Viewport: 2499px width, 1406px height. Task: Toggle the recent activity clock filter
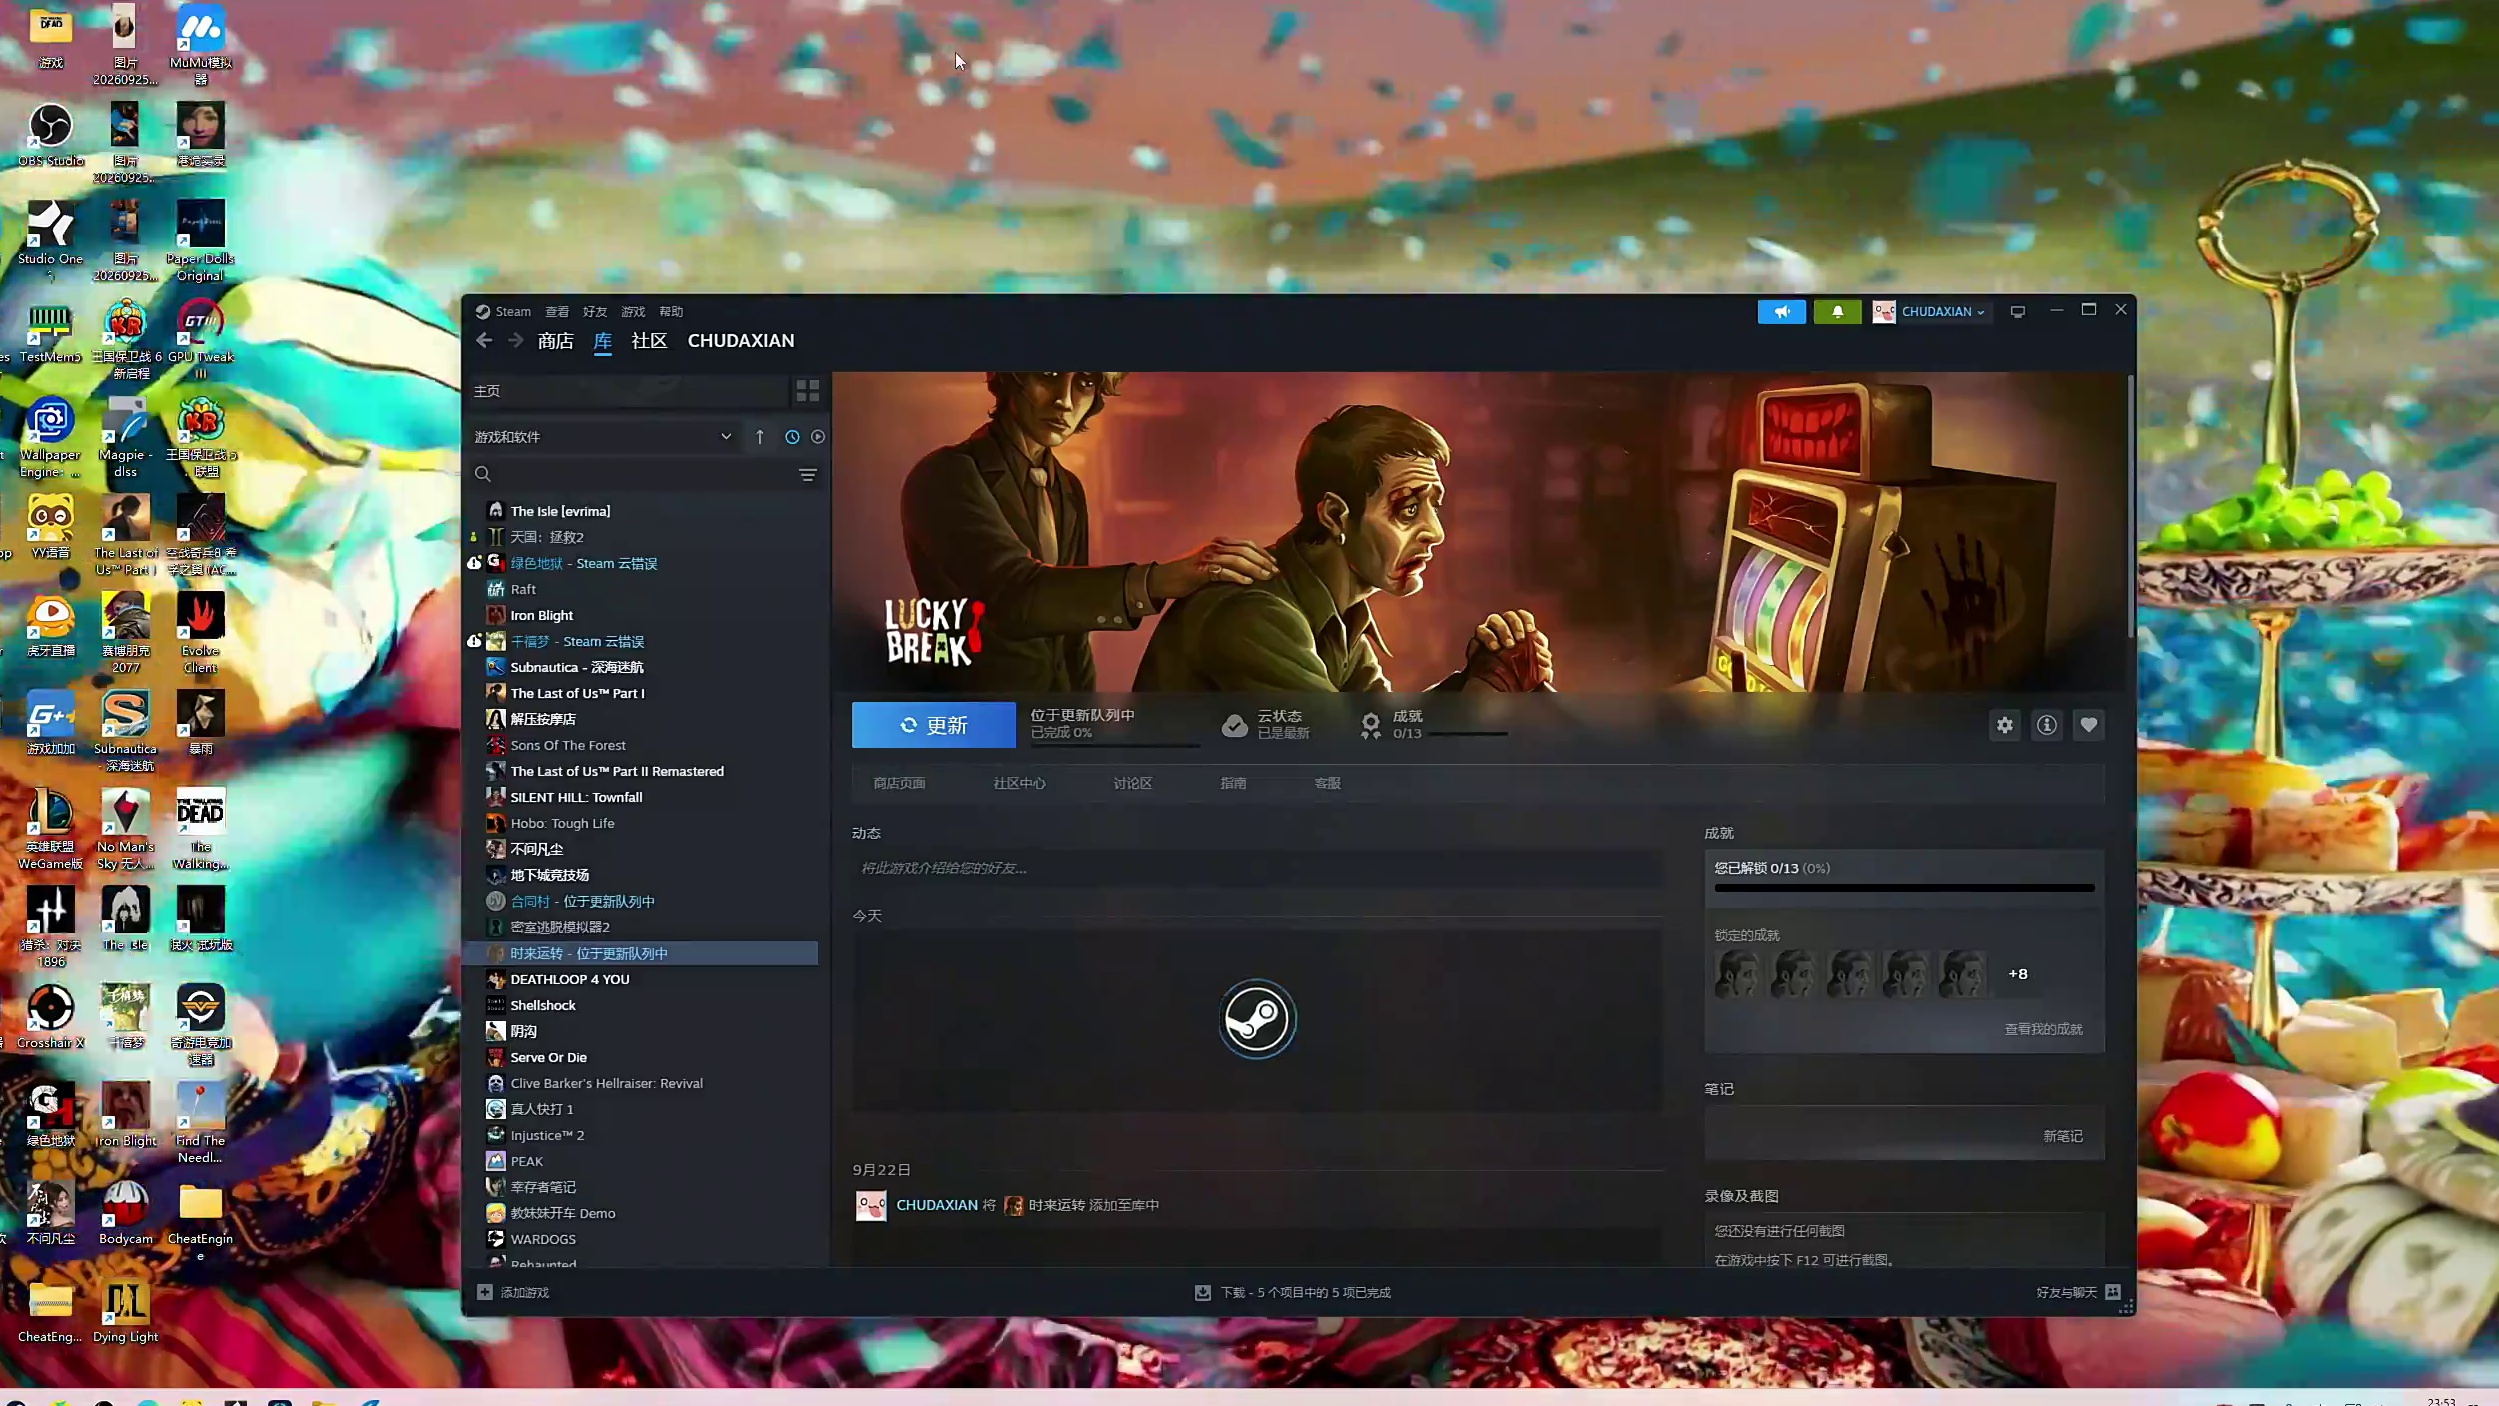[792, 437]
